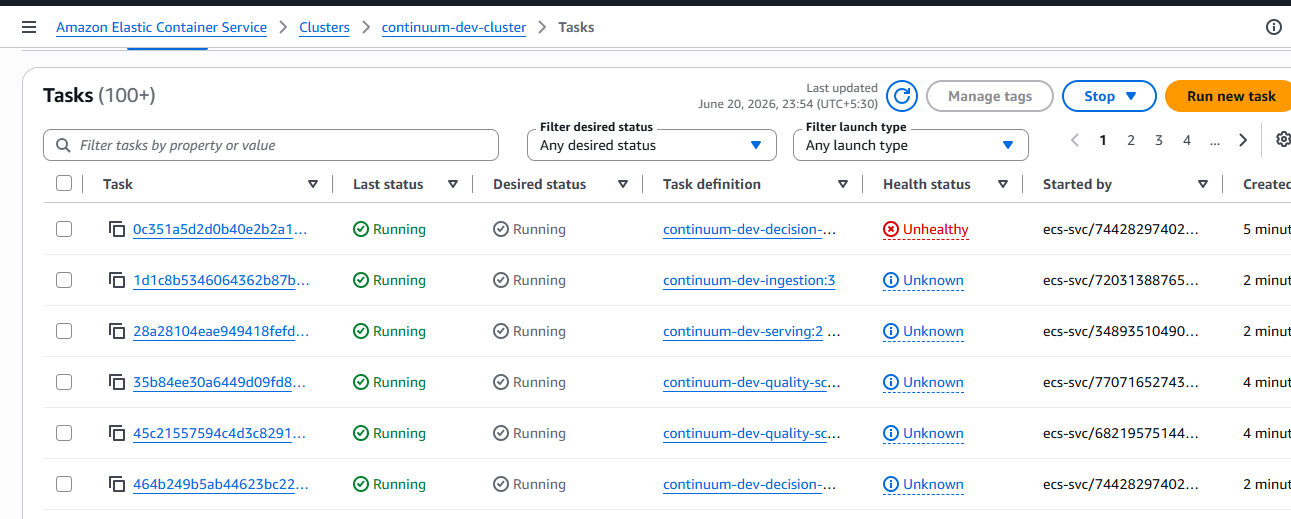Open task 0c351a5d2d0b40e2b2a1 details
Screen dimensions: 1291x519
click(x=220, y=230)
